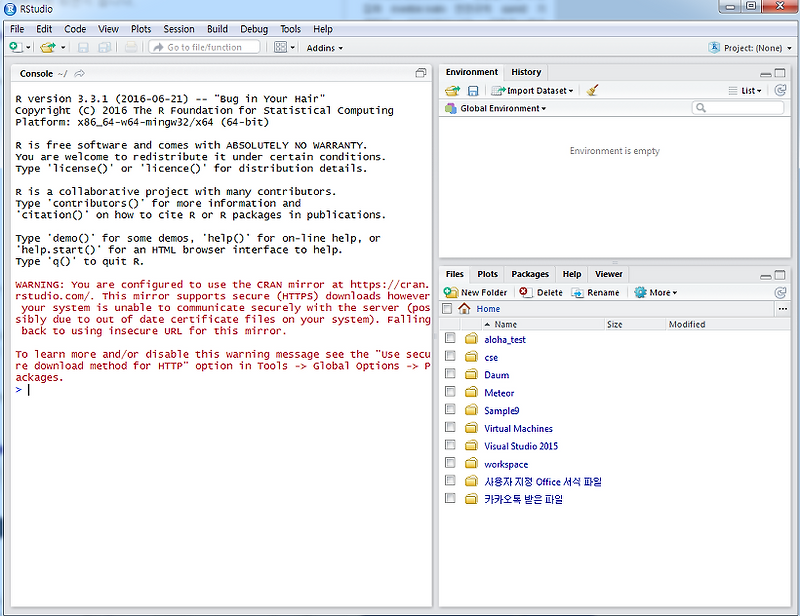Click the Home directory link
The width and height of the screenshot is (800, 616).
(488, 309)
